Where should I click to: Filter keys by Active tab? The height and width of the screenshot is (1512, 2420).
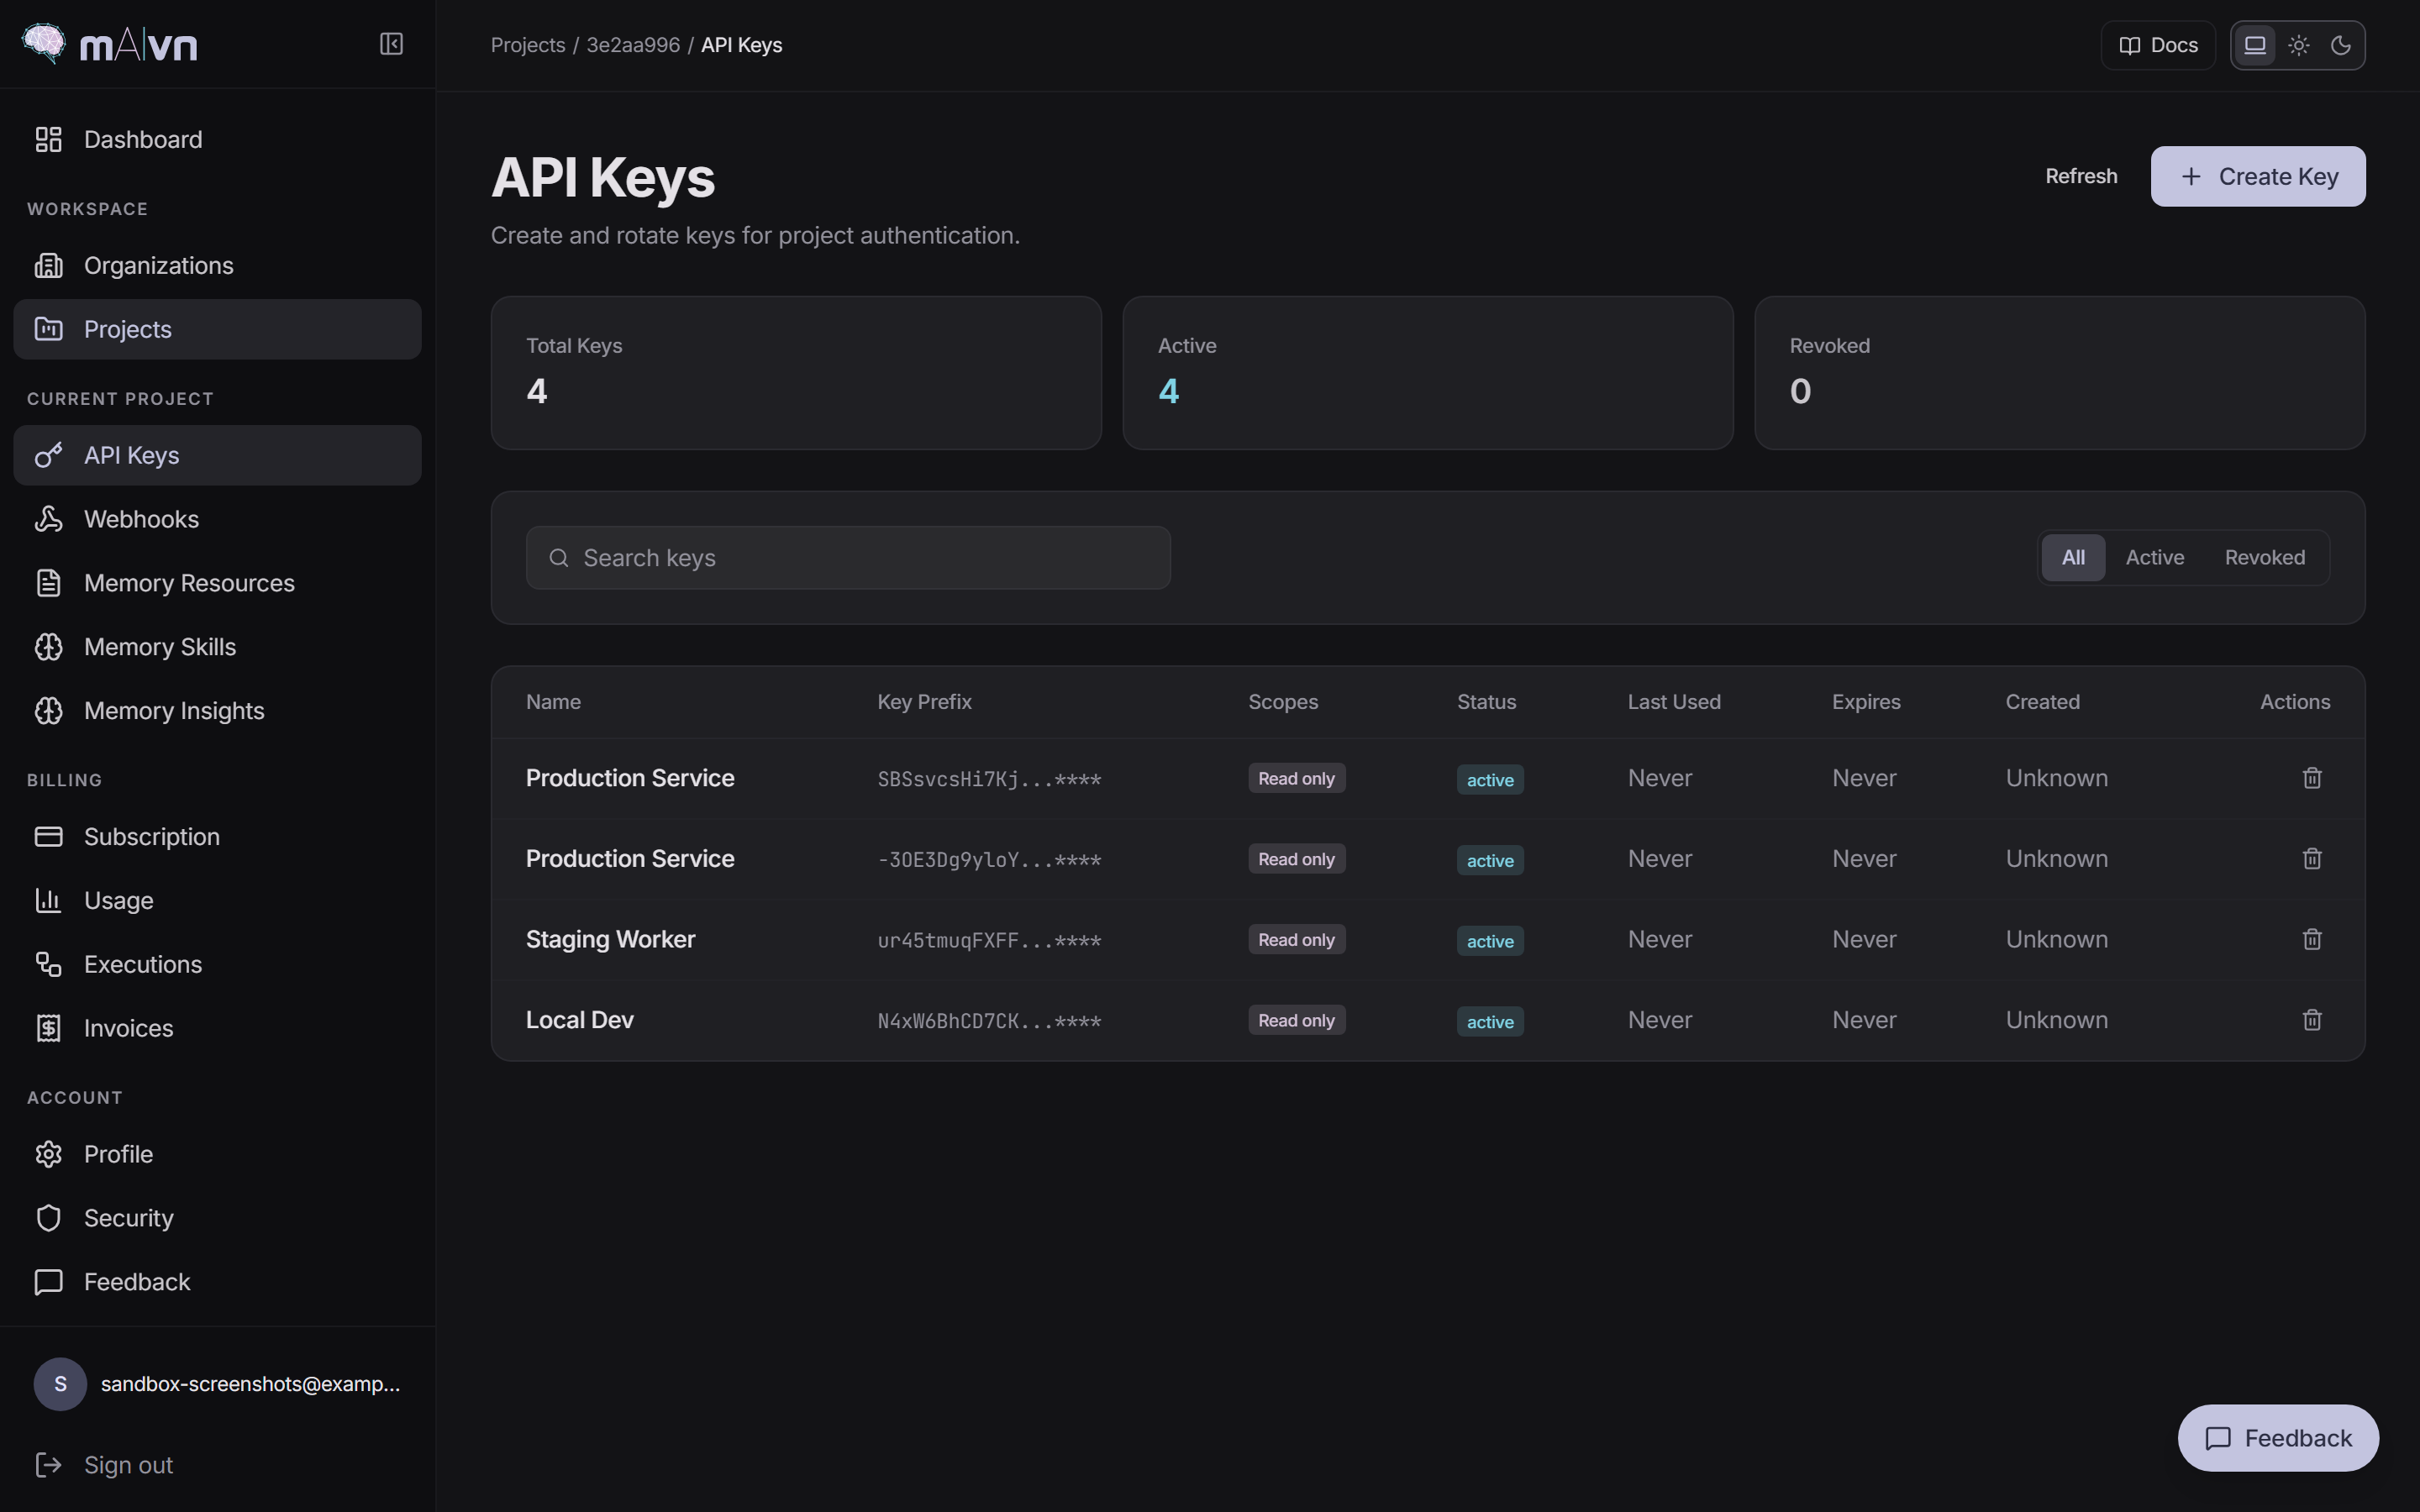(2155, 557)
